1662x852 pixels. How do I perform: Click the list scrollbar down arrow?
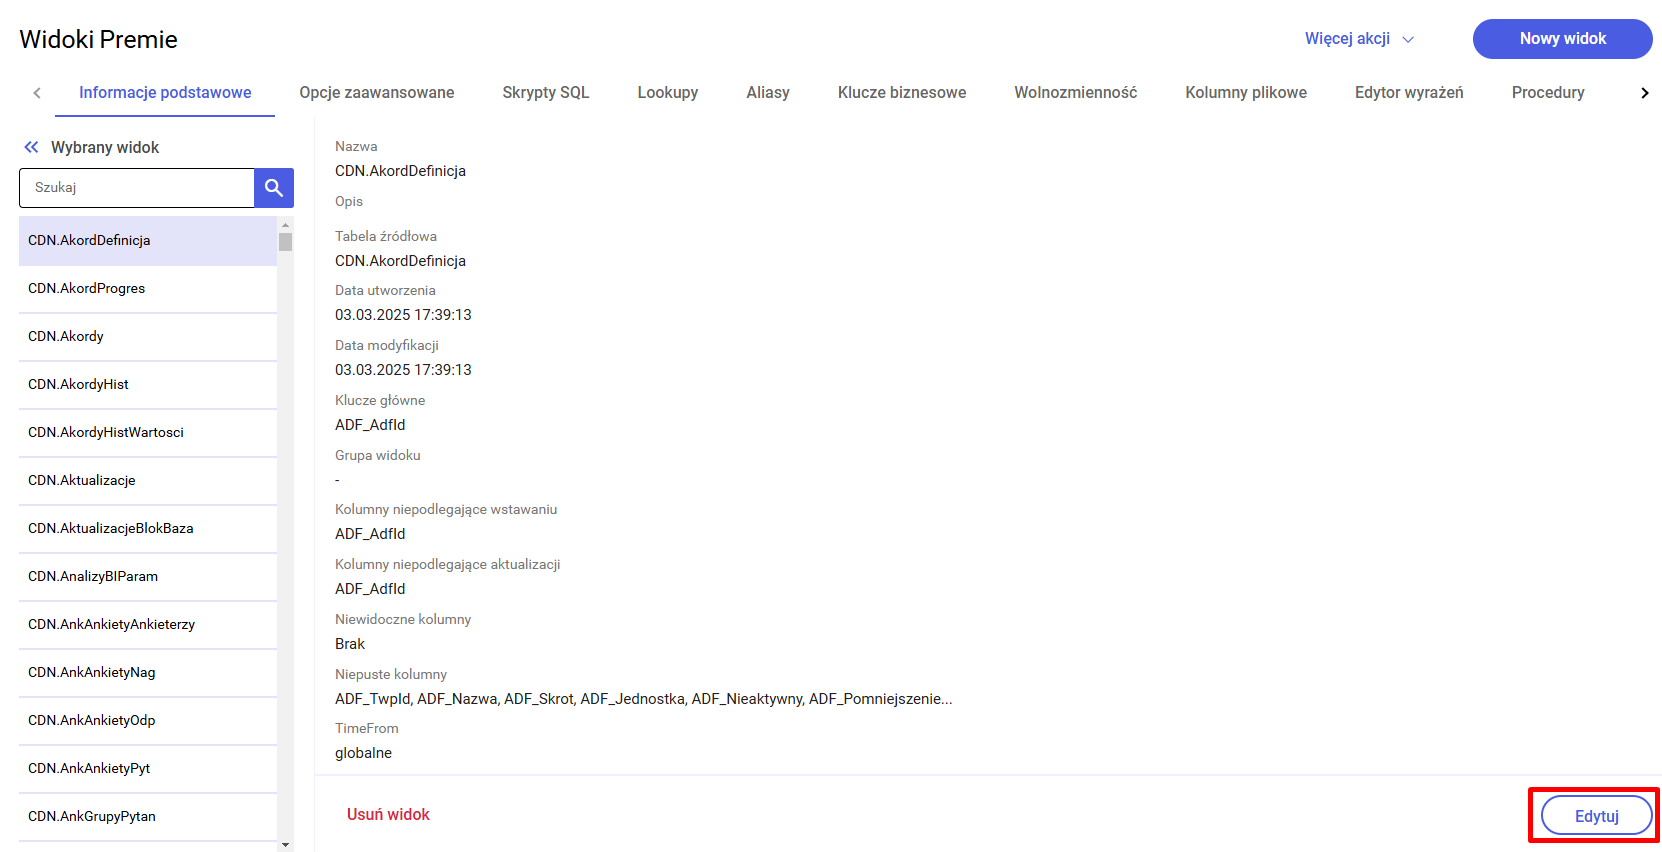286,845
